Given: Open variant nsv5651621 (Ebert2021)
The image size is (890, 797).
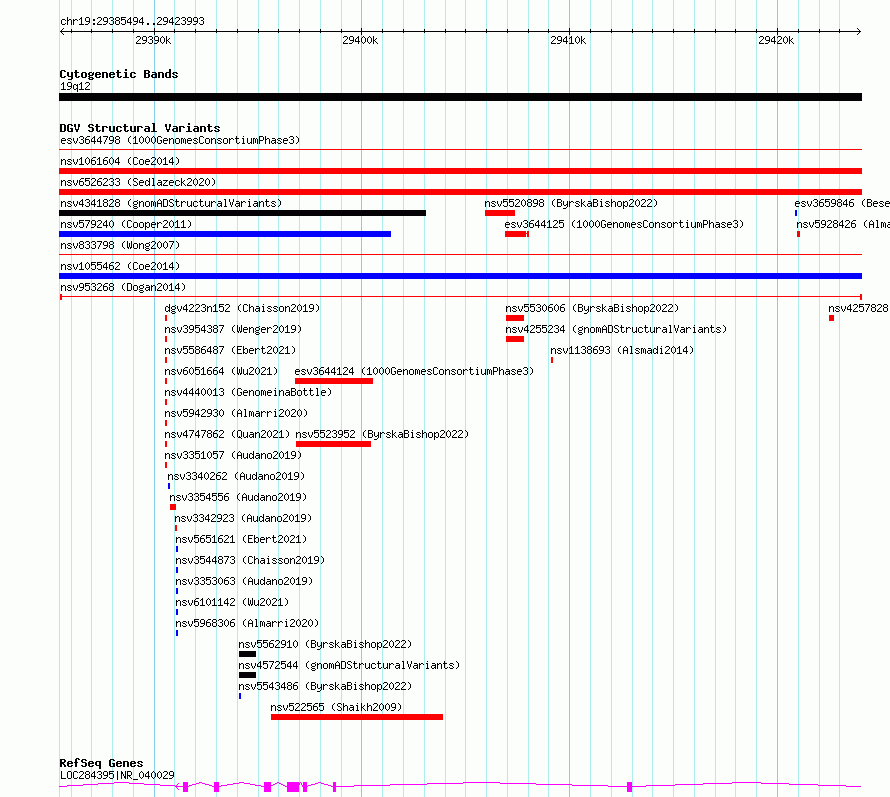Looking at the screenshot, I should 241,539.
